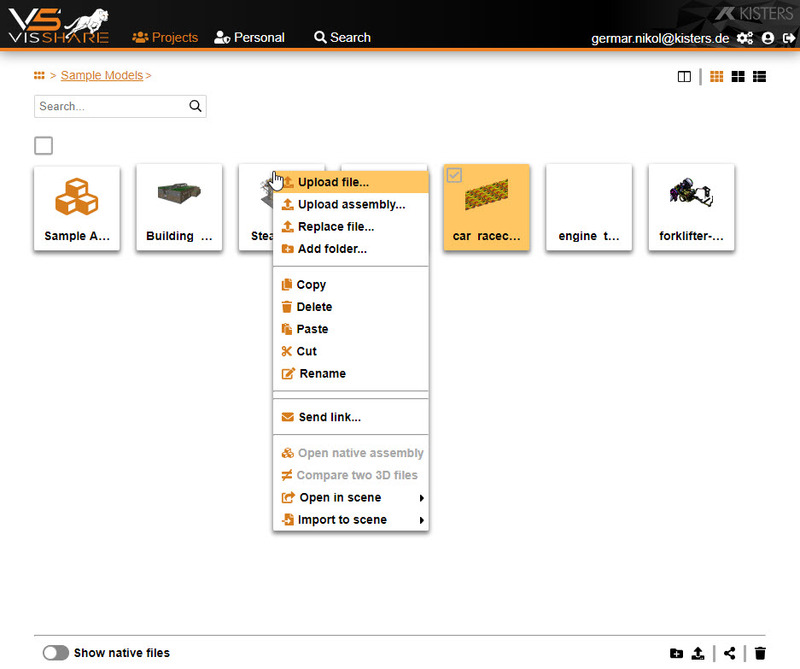Switch to the Personal tab
The height and width of the screenshot is (669, 800).
click(249, 37)
